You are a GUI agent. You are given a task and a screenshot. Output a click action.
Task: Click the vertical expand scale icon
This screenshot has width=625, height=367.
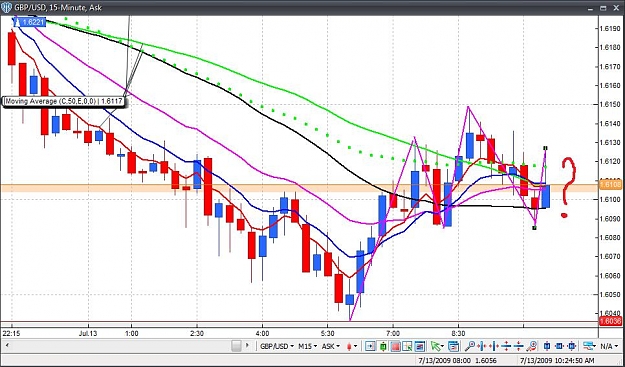click(506, 346)
